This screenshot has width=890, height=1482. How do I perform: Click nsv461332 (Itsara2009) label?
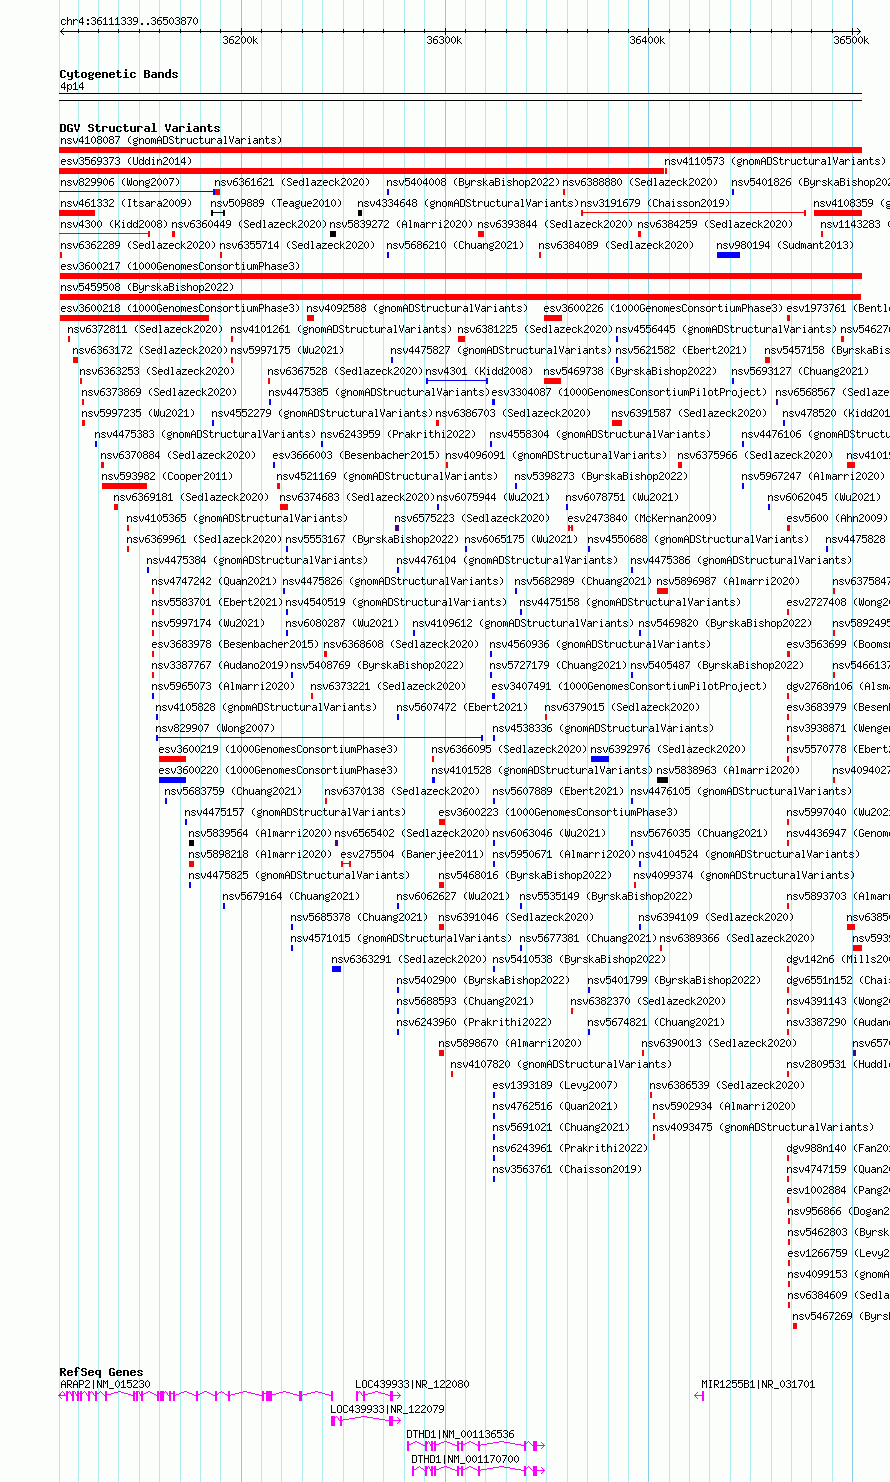126,203
